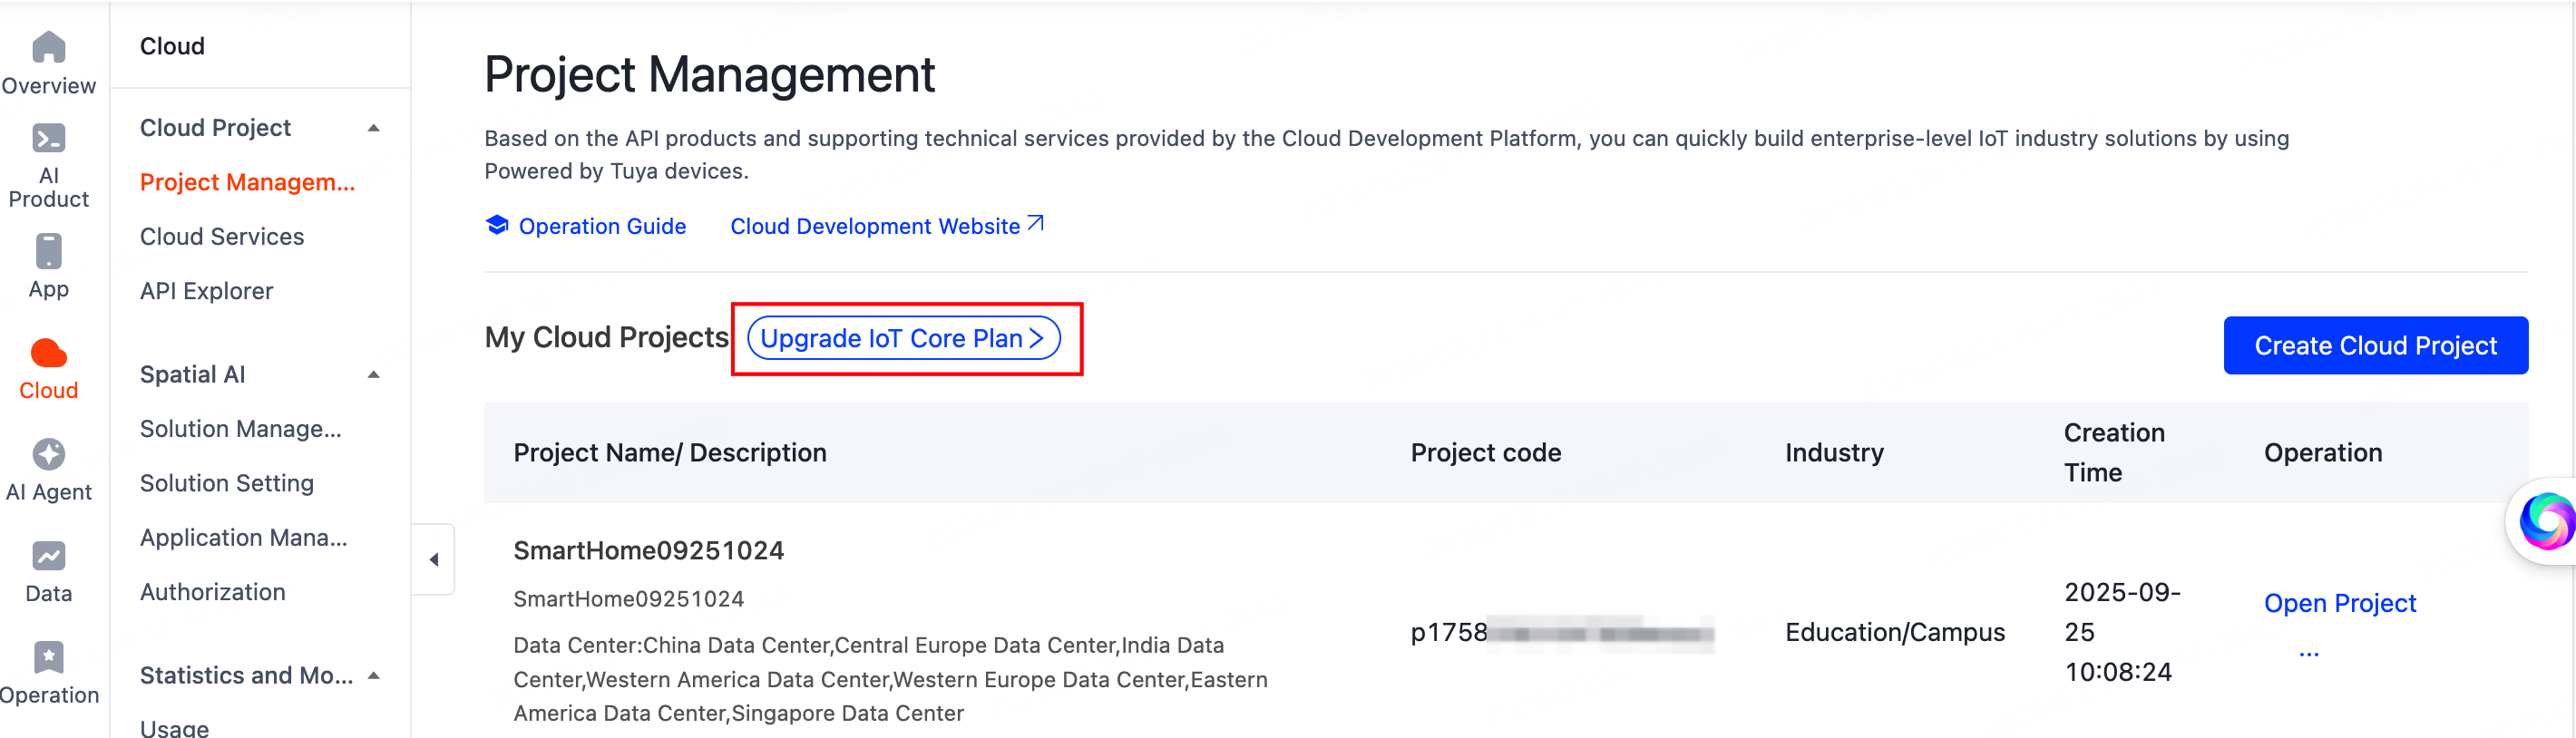Select Project Management menu item
2576x738 pixels.
coord(247,182)
